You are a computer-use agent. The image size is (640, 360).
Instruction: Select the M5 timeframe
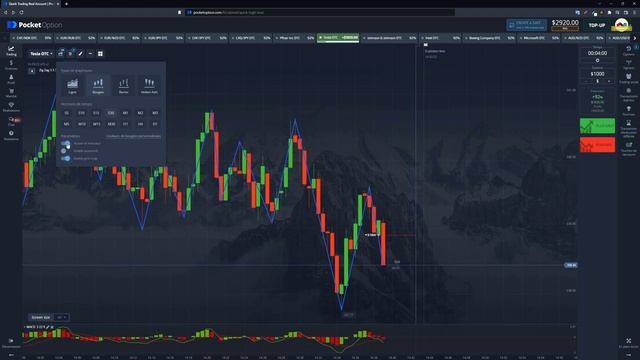(x=67, y=124)
